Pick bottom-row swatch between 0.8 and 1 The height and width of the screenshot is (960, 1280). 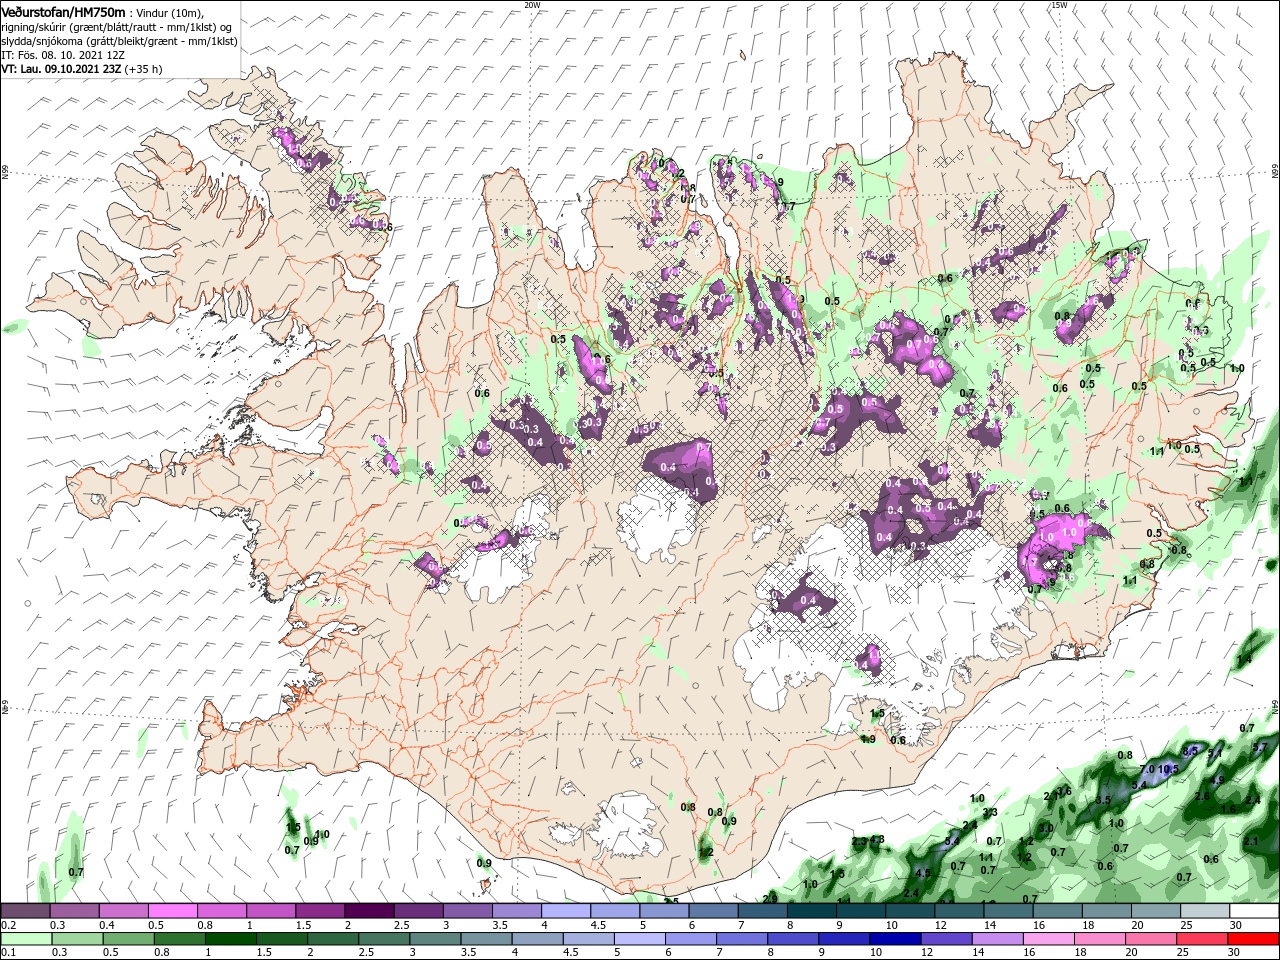pos(179,939)
